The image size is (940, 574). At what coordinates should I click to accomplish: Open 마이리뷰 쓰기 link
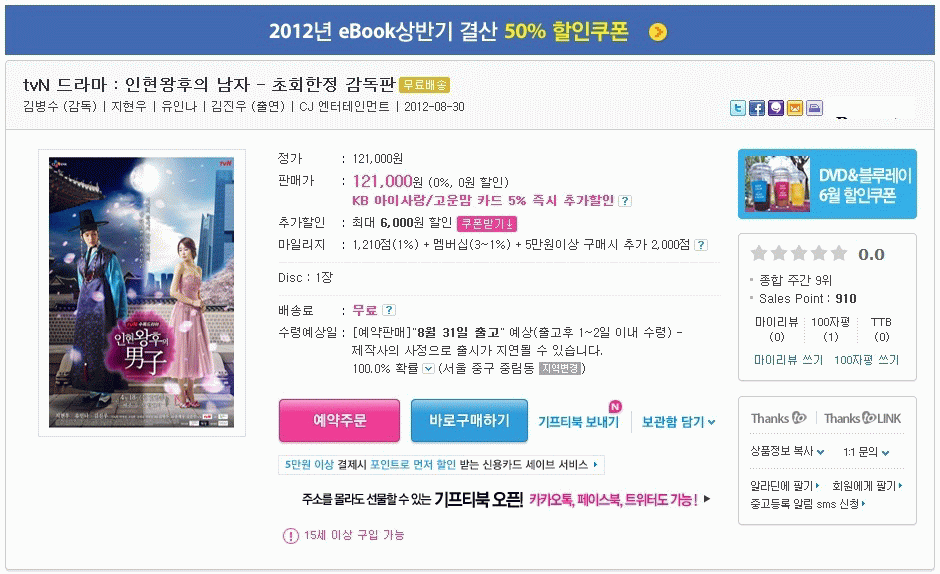coord(788,360)
